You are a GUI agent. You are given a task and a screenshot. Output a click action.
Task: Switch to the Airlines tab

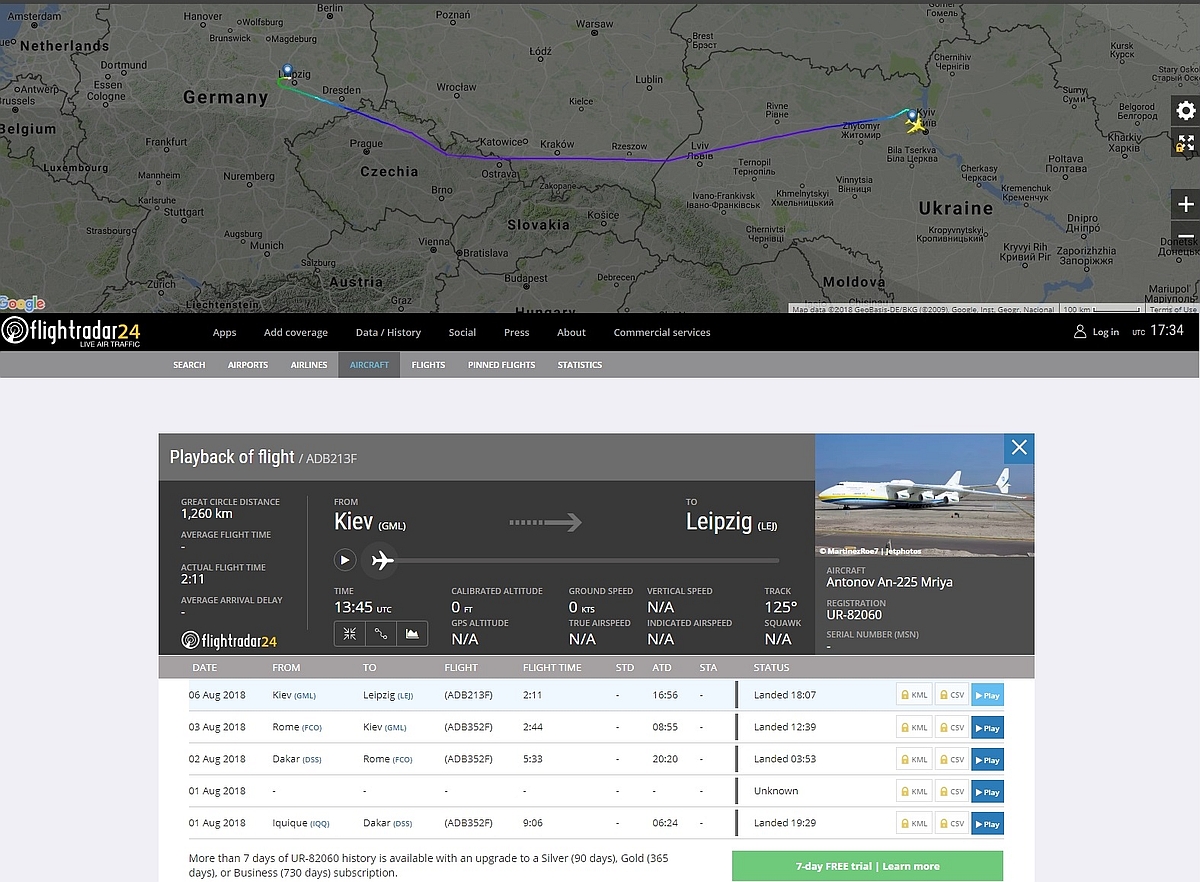309,365
